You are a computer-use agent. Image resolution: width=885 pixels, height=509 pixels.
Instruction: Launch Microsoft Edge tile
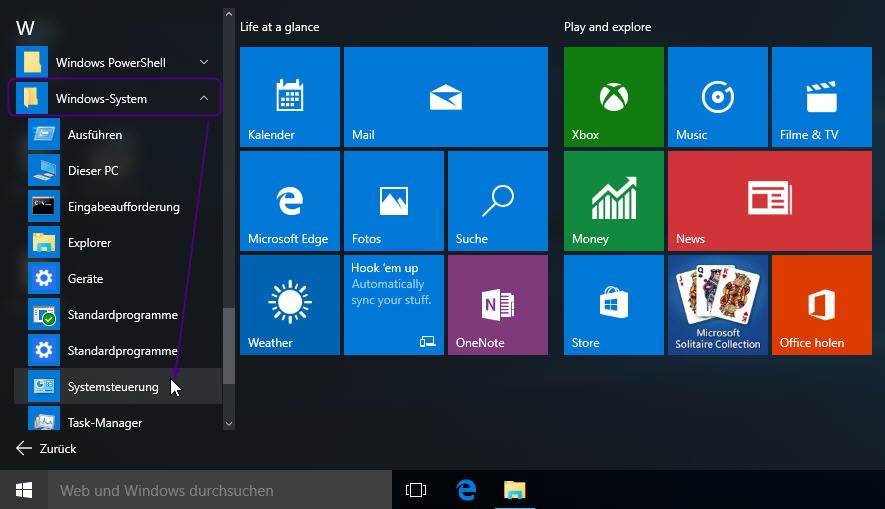(x=290, y=200)
